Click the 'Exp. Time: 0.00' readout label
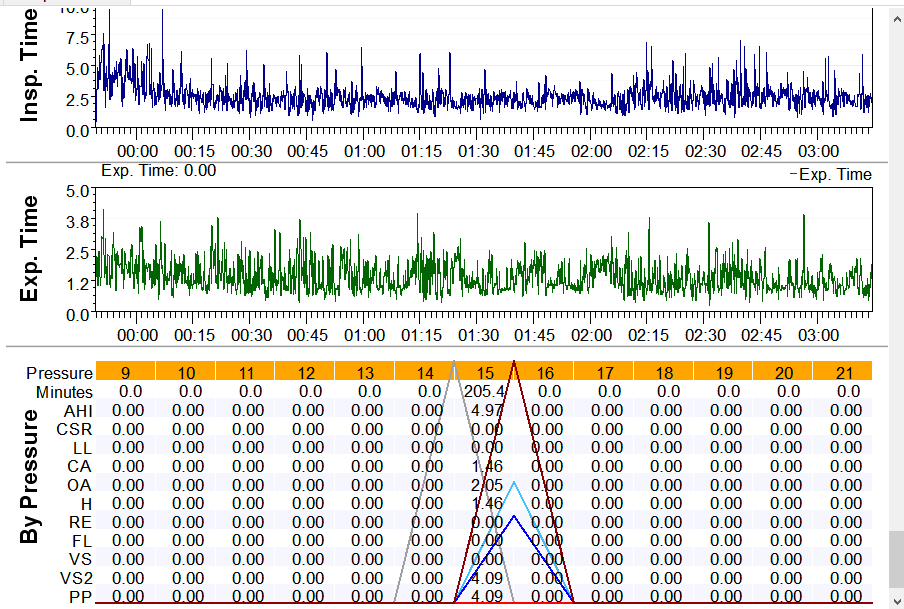Image resolution: width=904 pixels, height=609 pixels. [158, 171]
